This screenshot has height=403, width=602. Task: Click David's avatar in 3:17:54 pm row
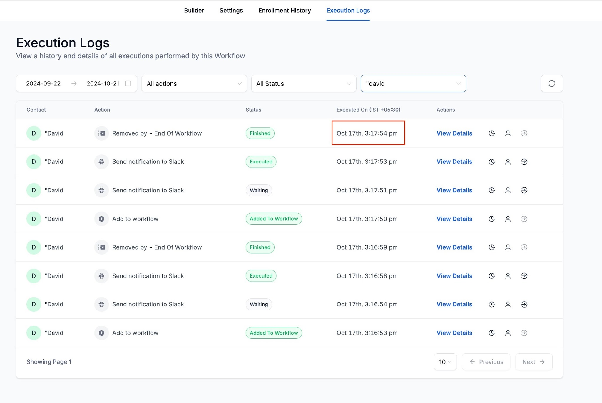point(33,133)
